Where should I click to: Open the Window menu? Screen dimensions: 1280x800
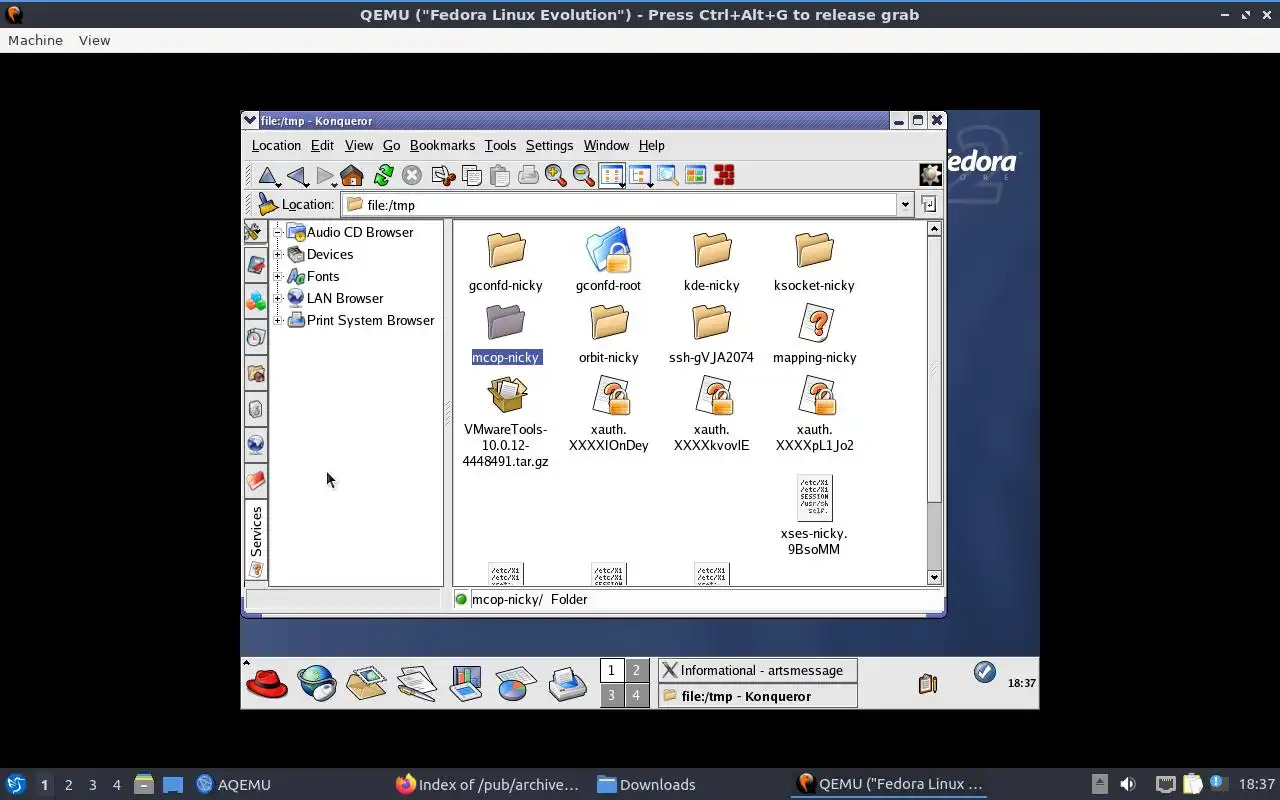tap(606, 145)
